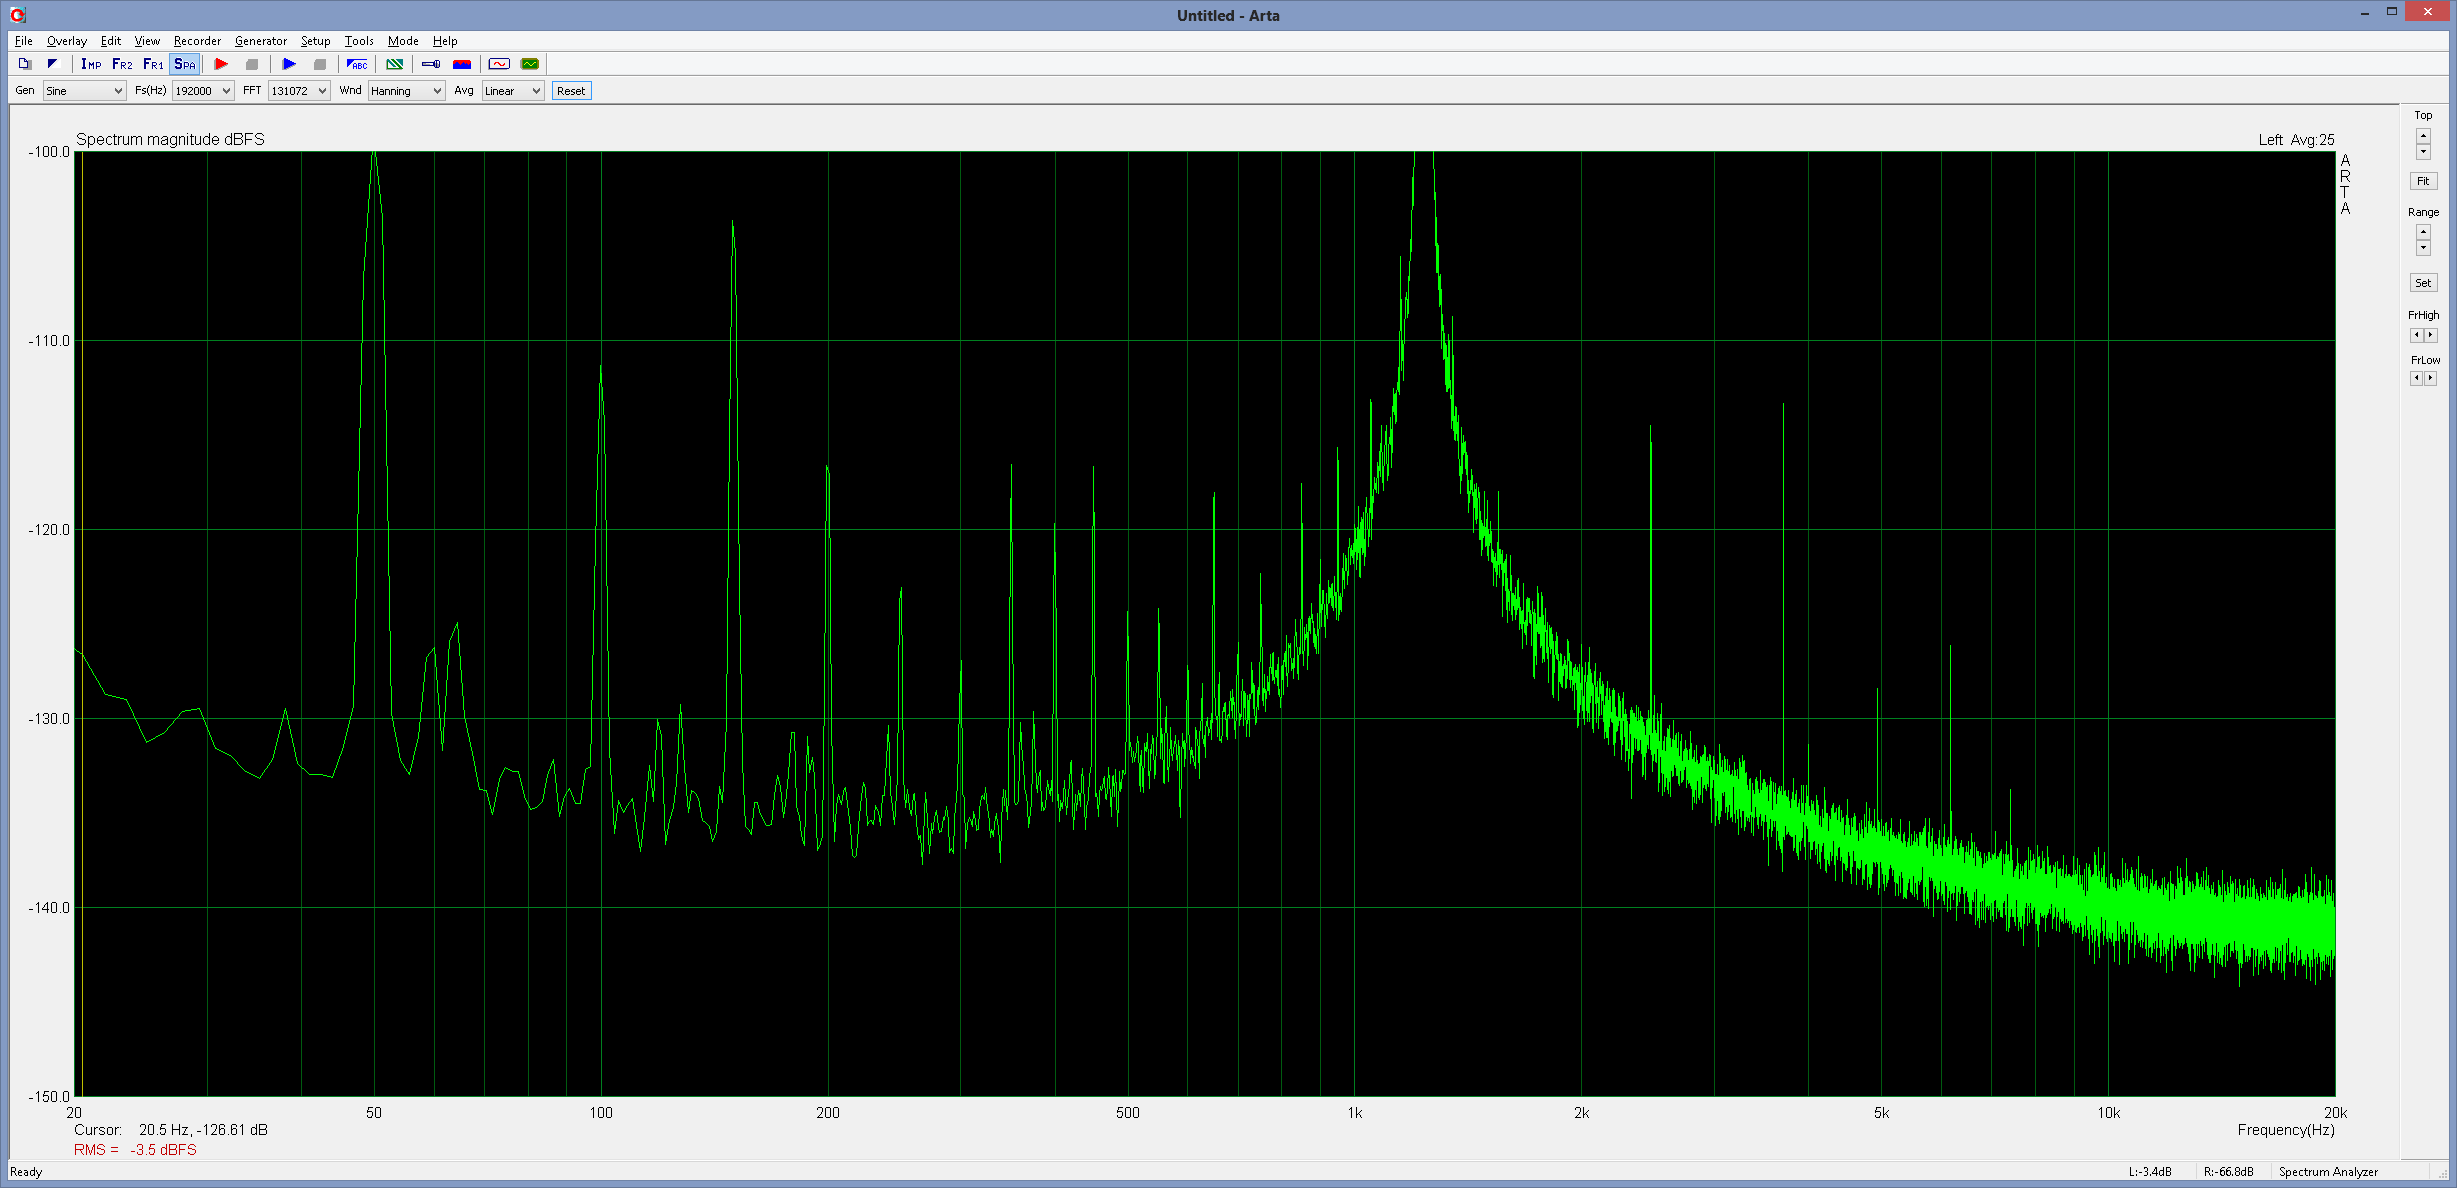Switch to Impulse response (IMP) mode
The width and height of the screenshot is (2457, 1188).
pyautogui.click(x=91, y=64)
